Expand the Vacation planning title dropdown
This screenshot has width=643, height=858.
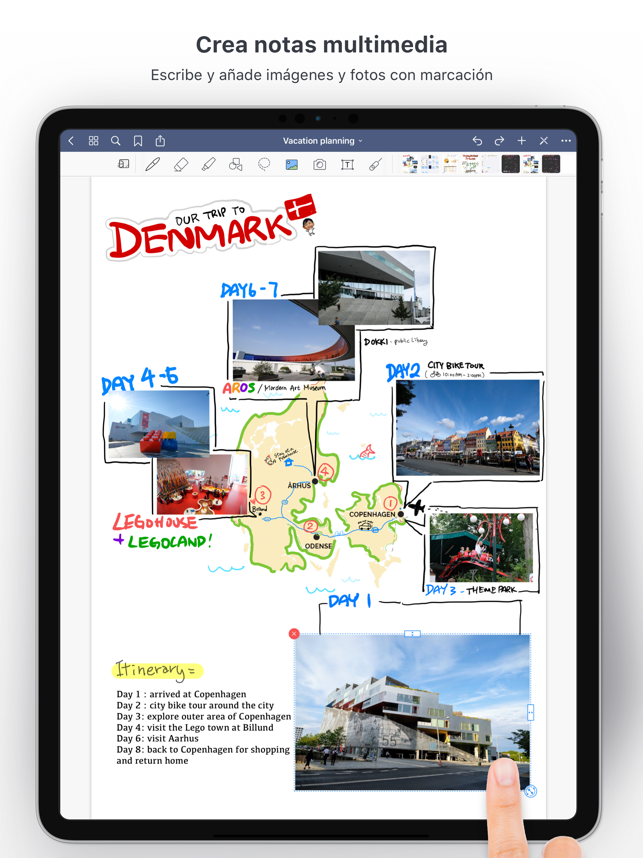322,141
